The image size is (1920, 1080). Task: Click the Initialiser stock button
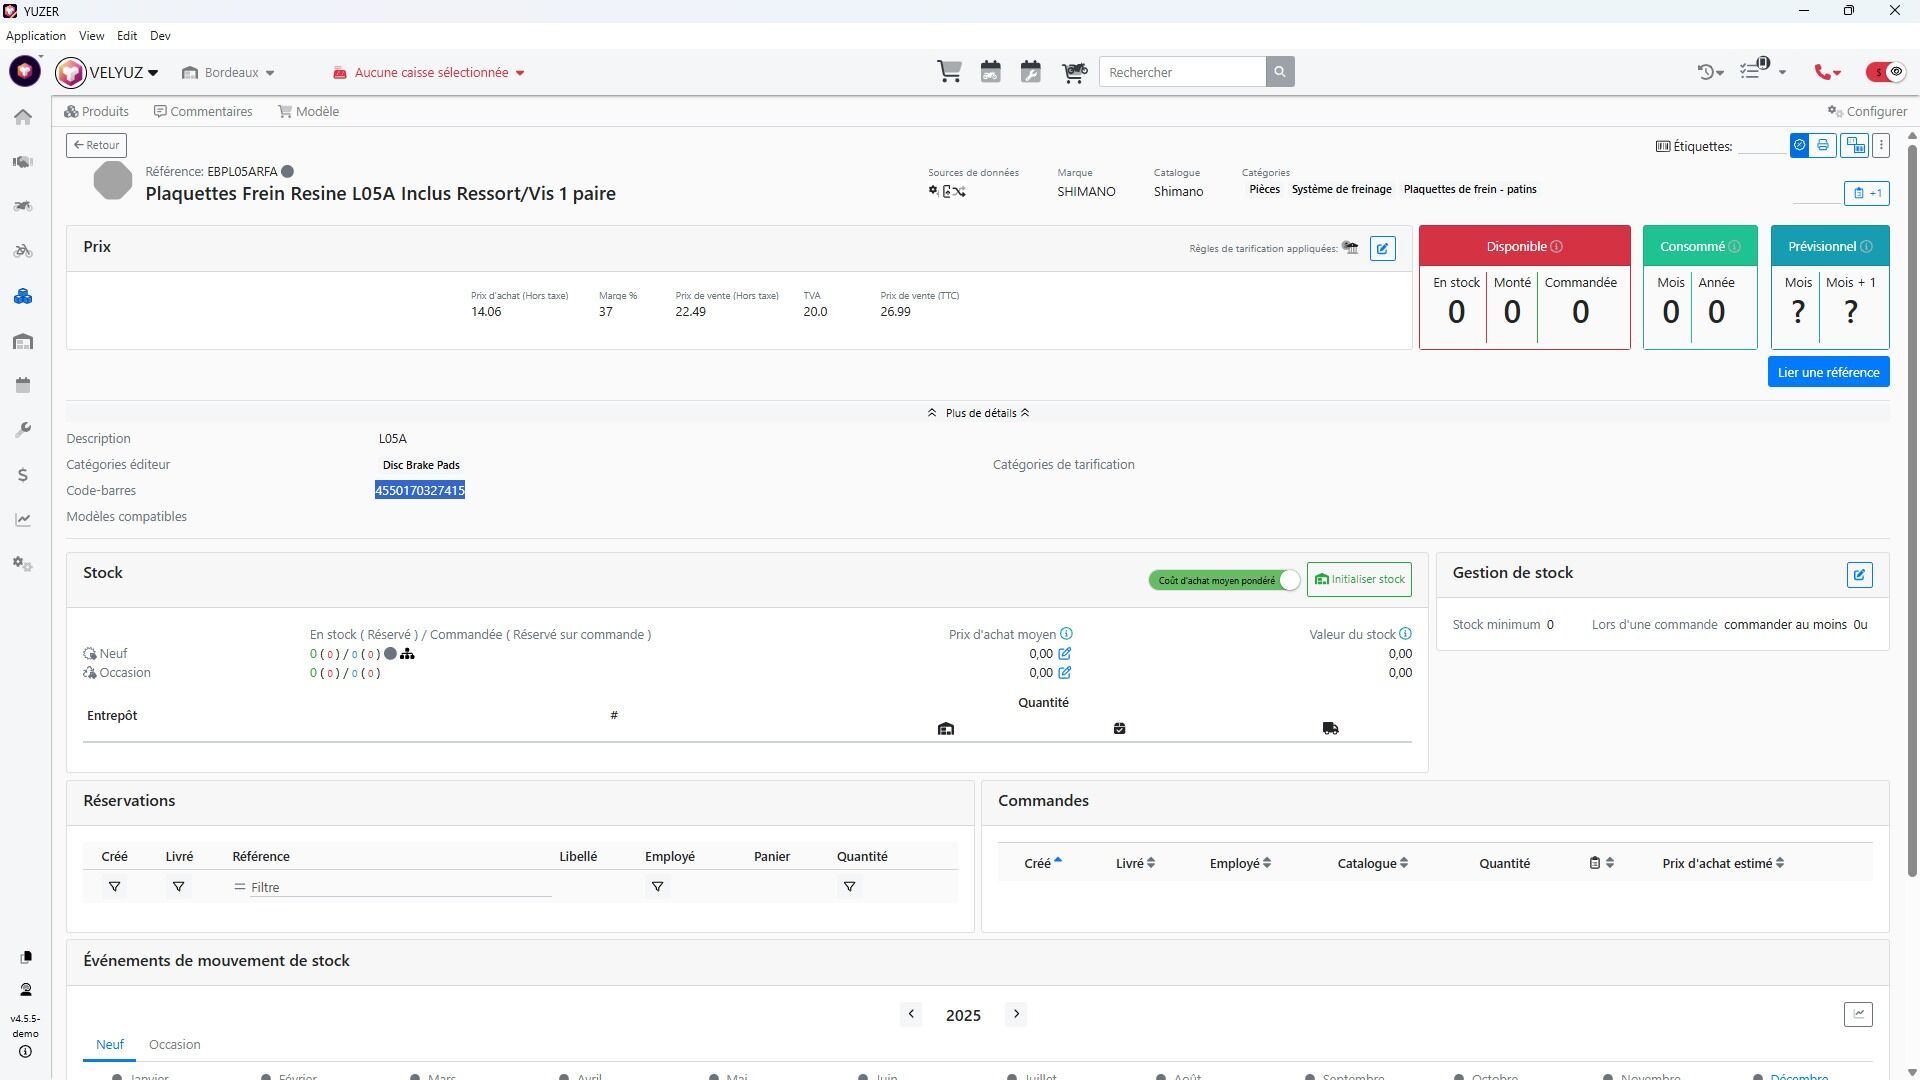[1359, 580]
